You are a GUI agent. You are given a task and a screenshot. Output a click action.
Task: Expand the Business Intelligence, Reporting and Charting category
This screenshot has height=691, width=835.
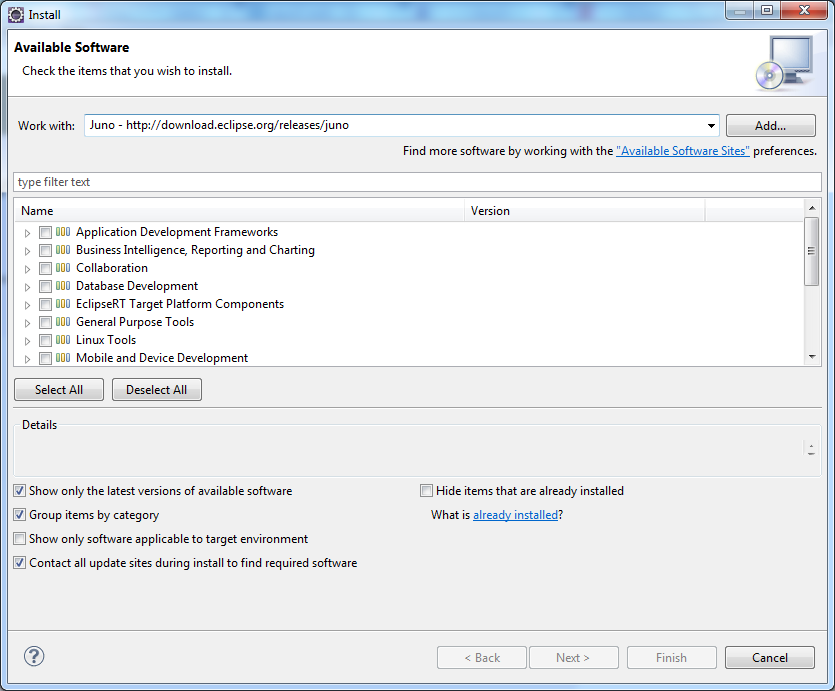(x=27, y=251)
